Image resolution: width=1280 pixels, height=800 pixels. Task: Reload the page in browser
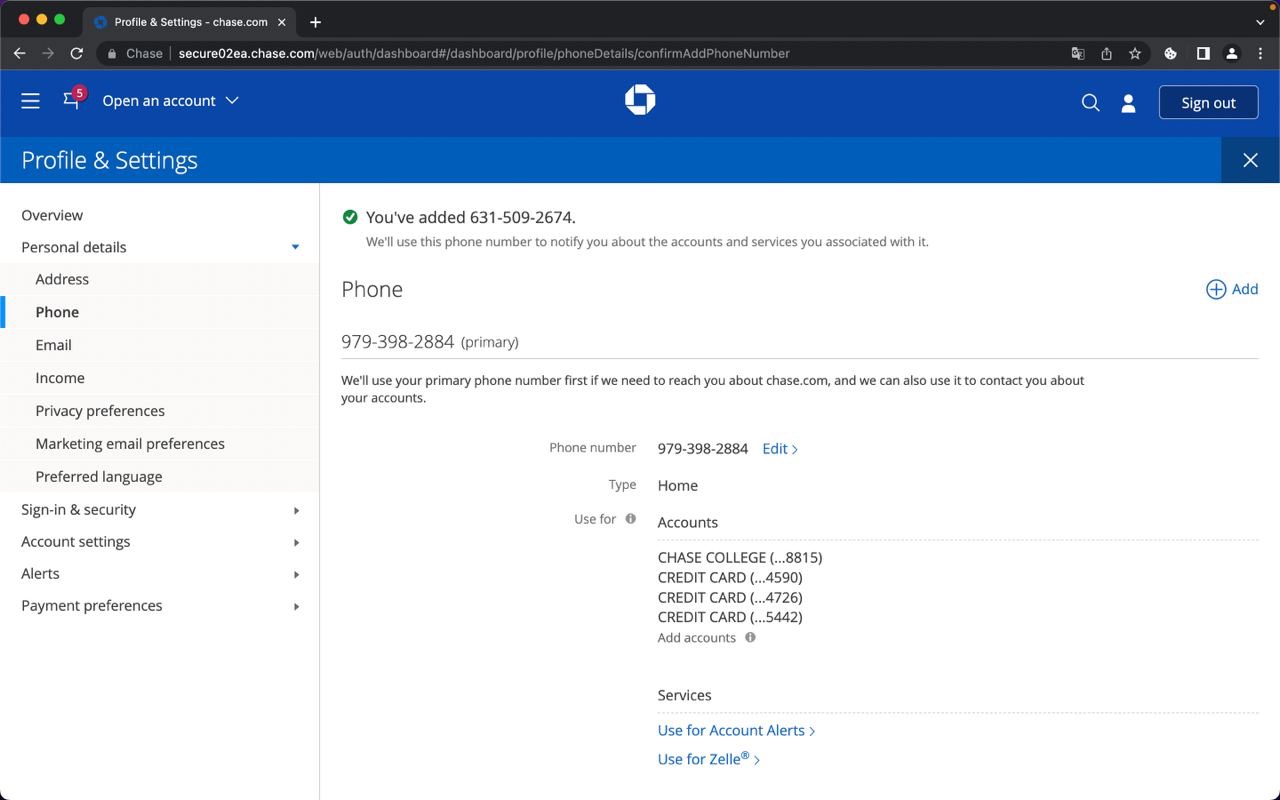(77, 54)
